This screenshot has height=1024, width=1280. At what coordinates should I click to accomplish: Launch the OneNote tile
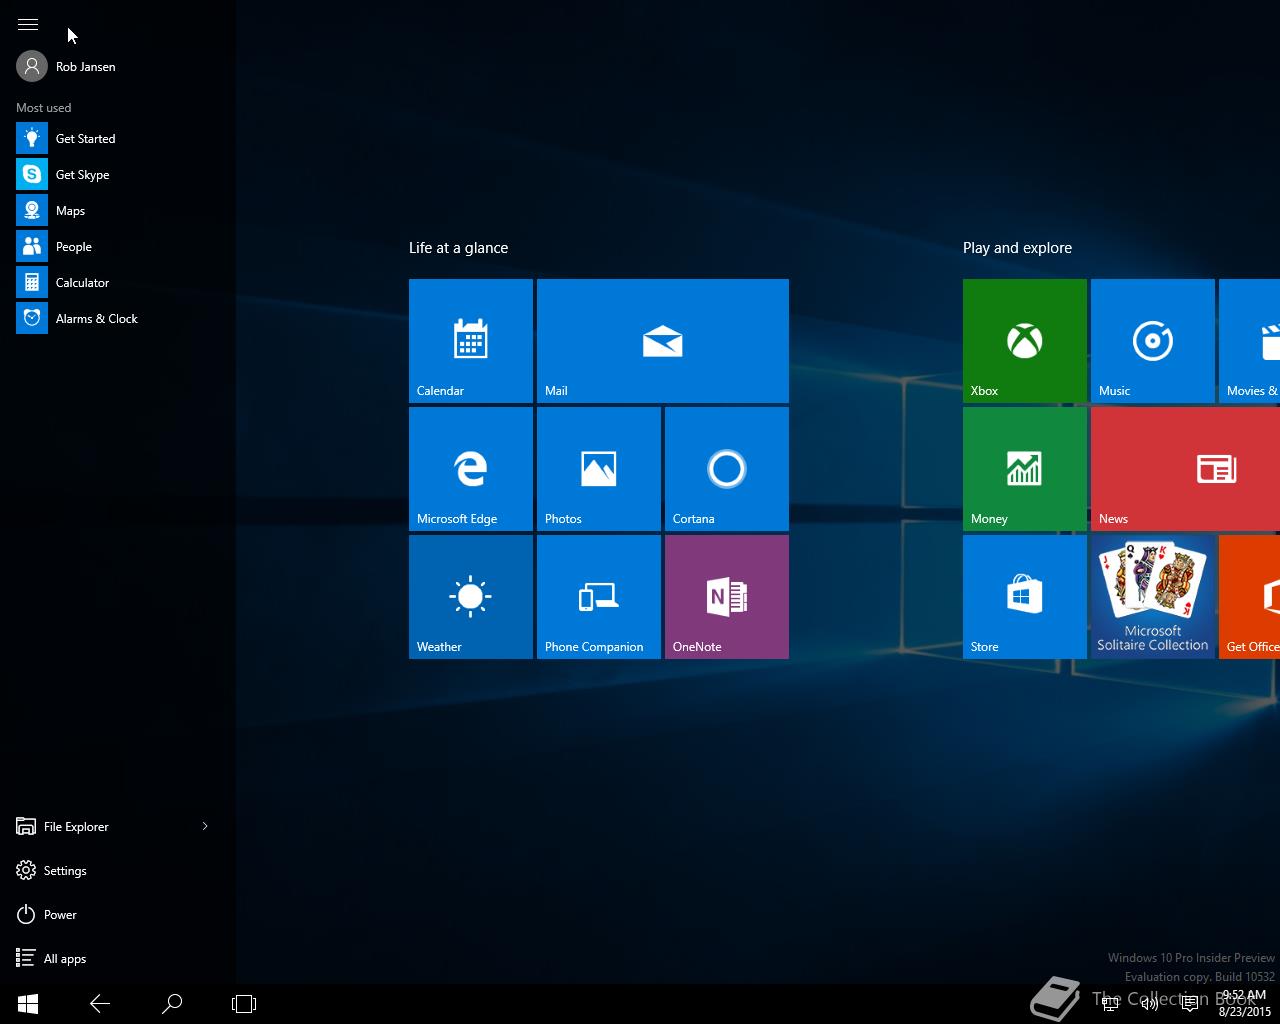[x=727, y=597]
